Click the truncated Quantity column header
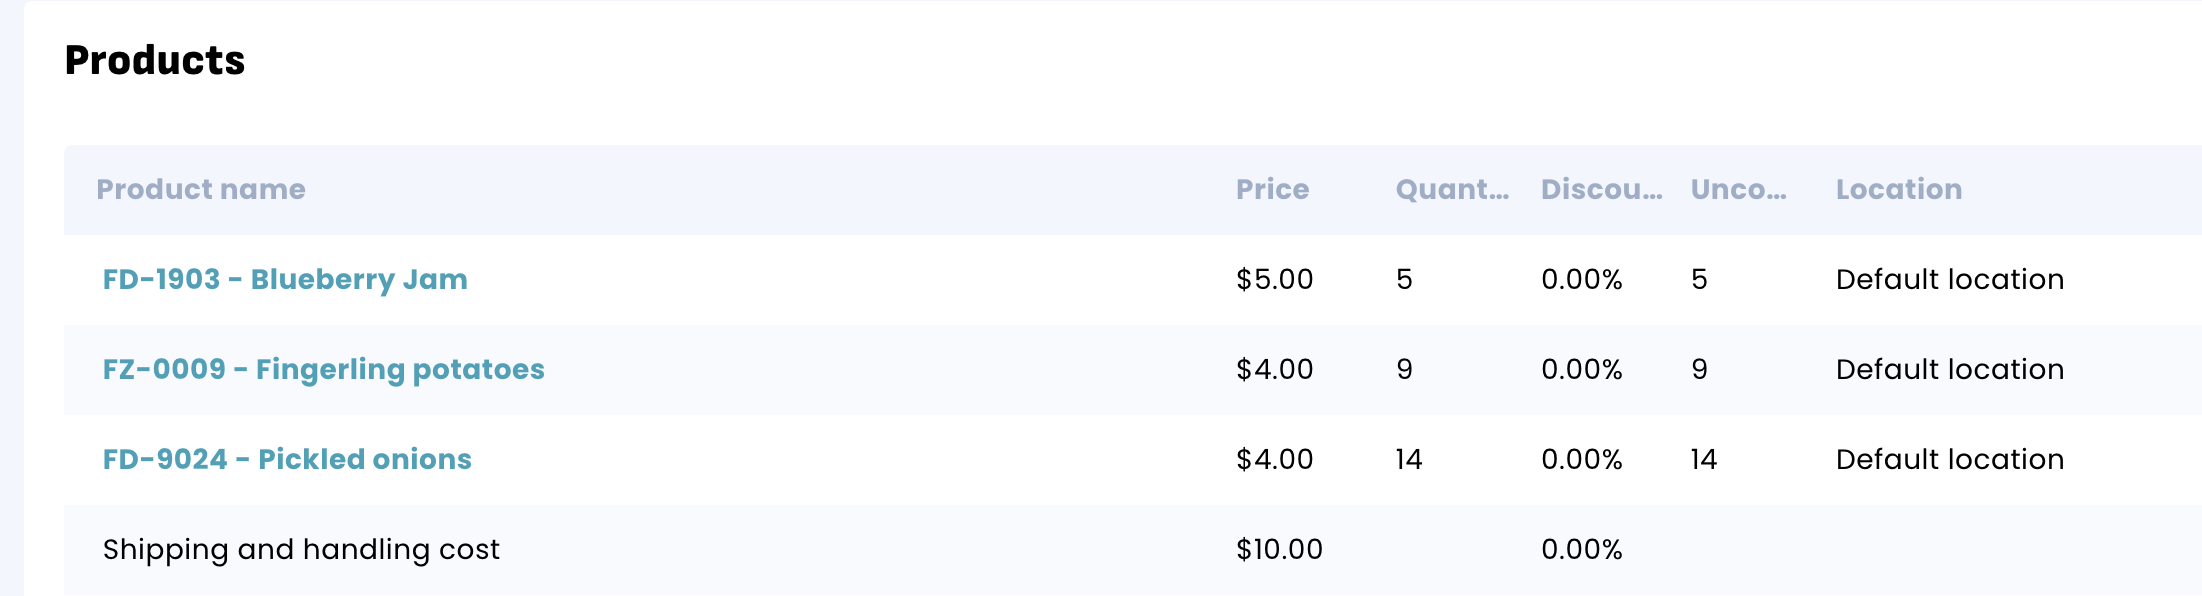Screen dimensions: 2202x596 pyautogui.click(x=1452, y=190)
